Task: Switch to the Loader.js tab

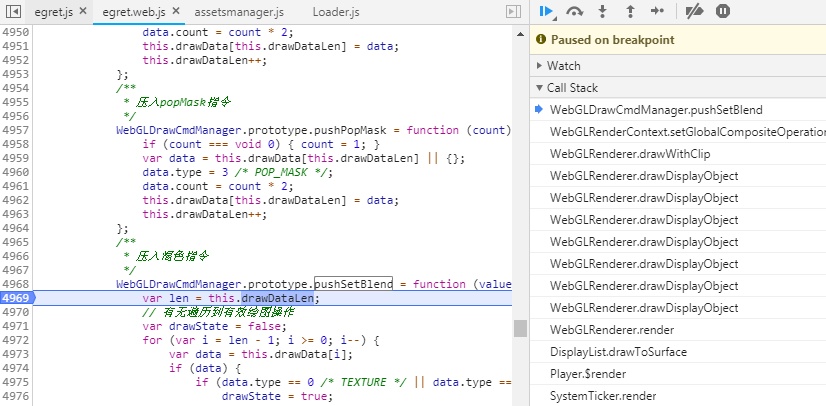Action: pos(336,12)
